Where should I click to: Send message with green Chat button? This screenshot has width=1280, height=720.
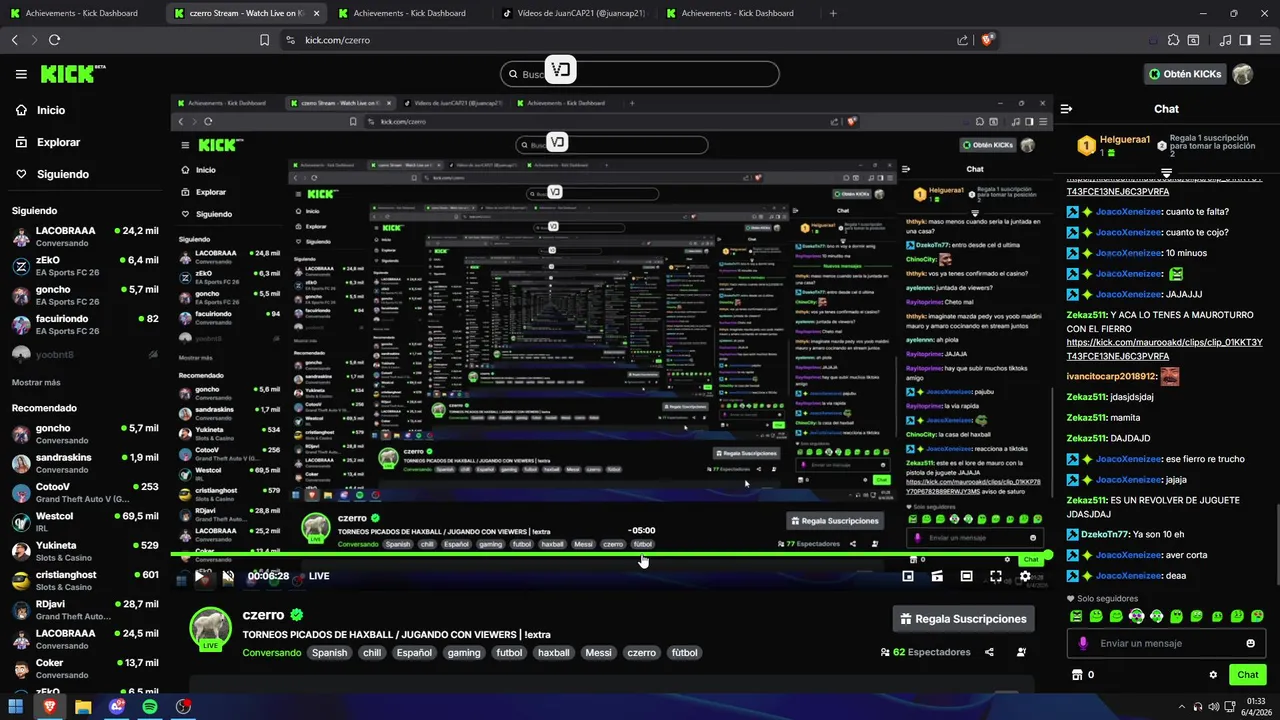(1247, 675)
